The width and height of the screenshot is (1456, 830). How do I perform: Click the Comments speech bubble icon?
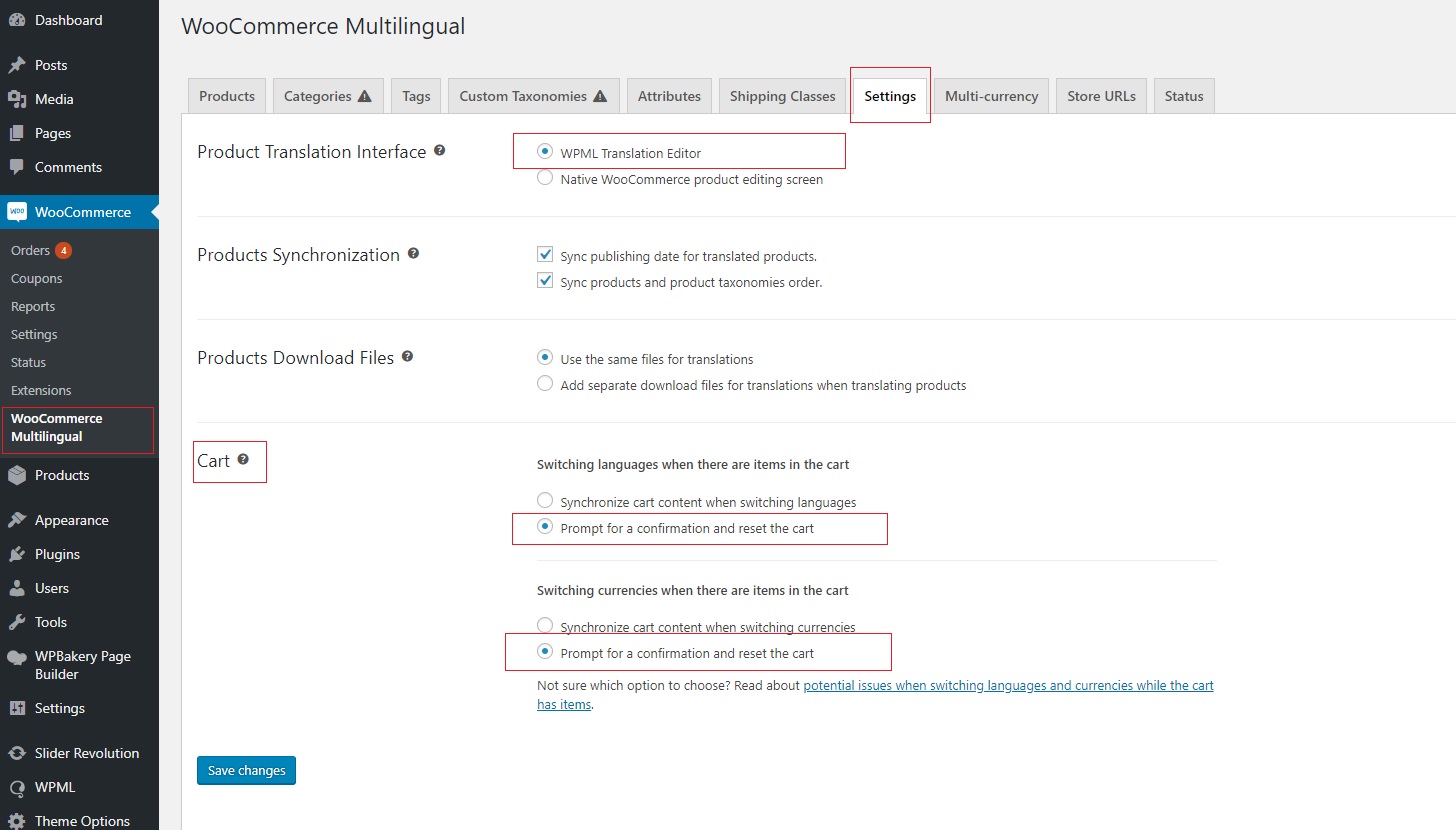point(17,167)
